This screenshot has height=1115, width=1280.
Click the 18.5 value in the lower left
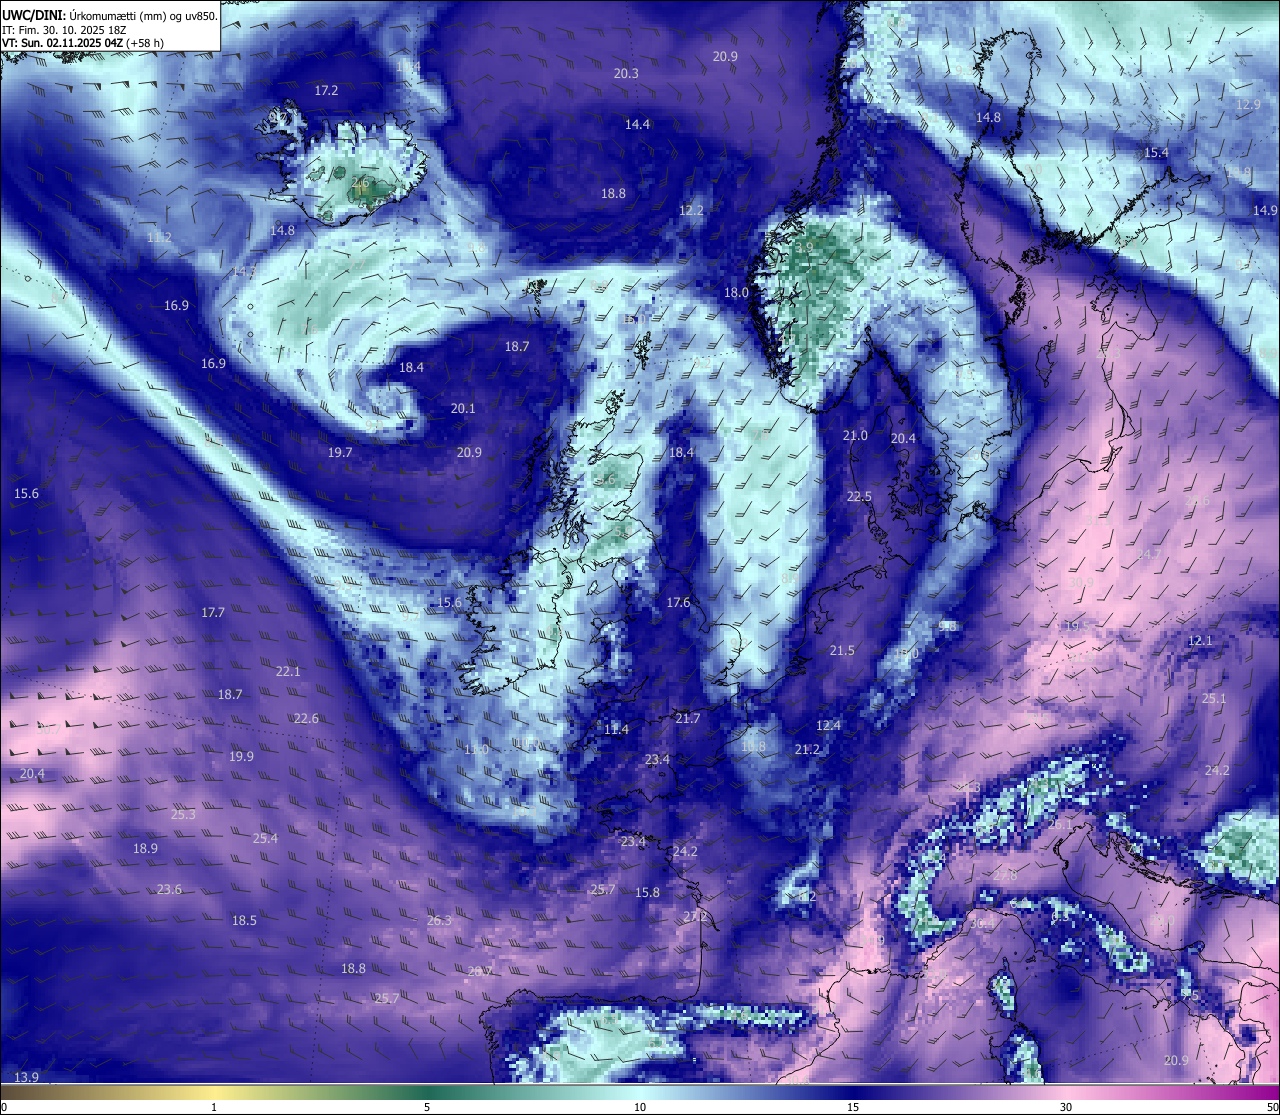pyautogui.click(x=244, y=920)
